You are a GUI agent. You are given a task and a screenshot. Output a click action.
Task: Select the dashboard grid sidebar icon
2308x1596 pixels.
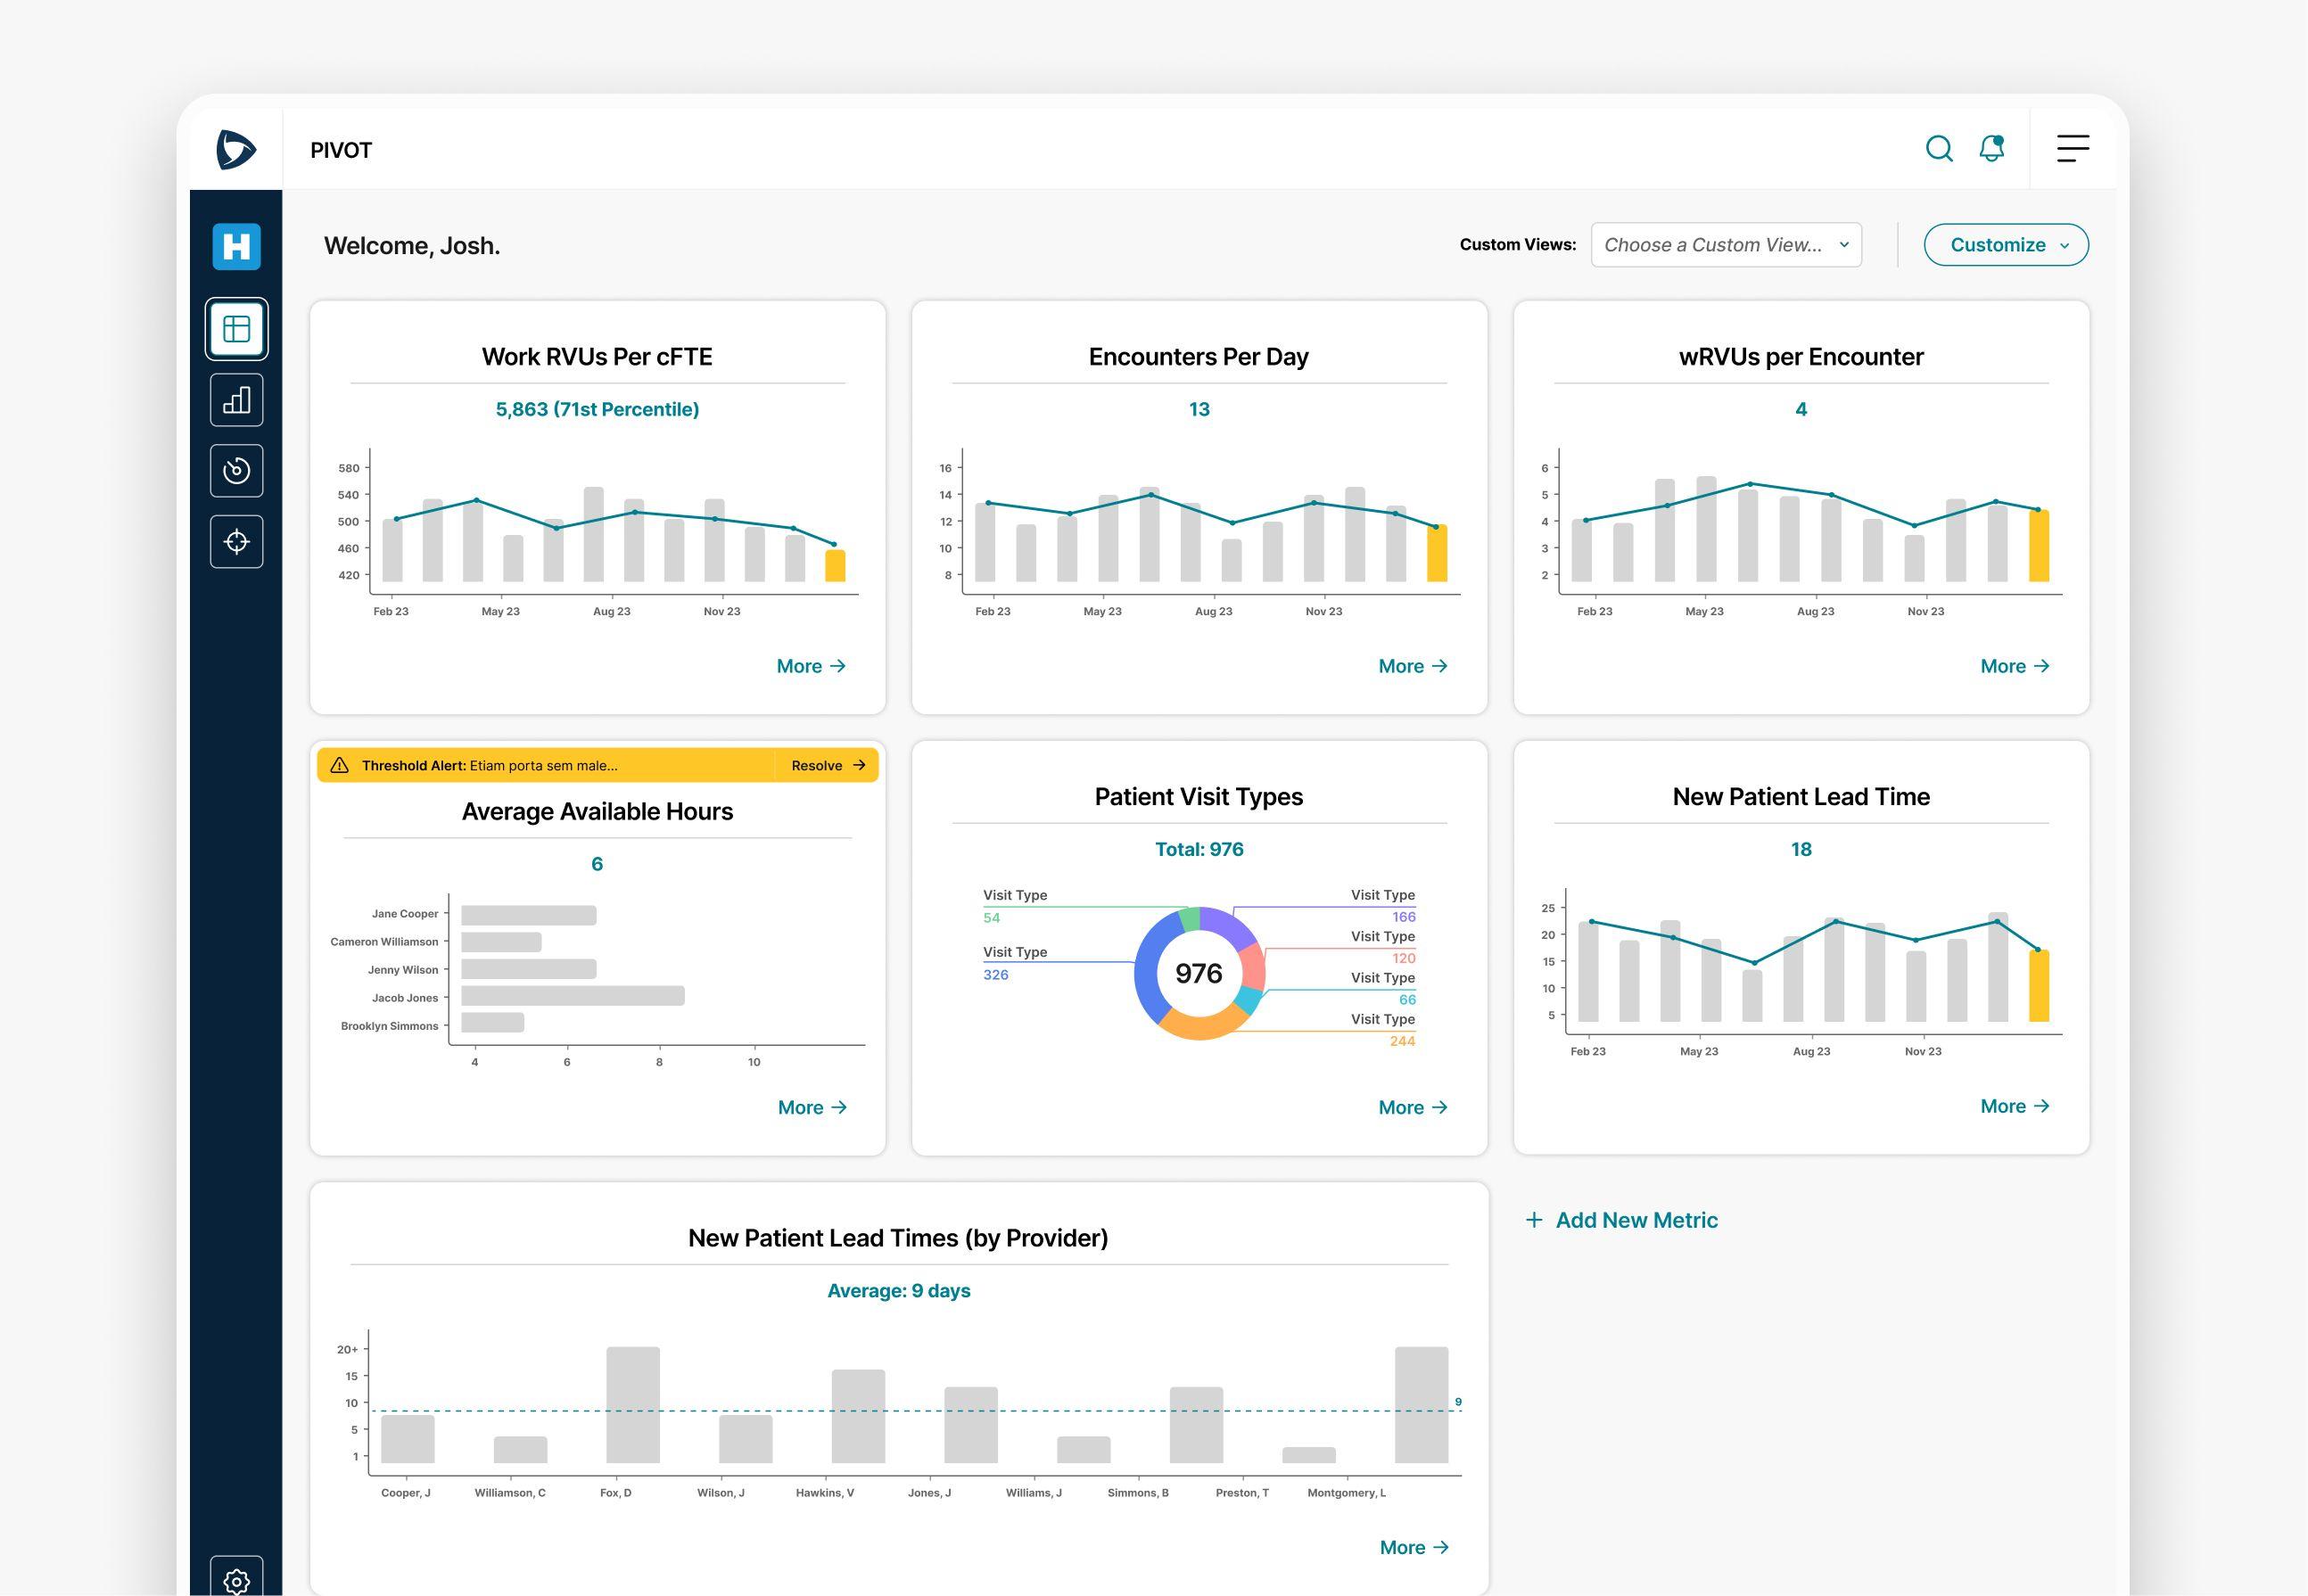(237, 329)
